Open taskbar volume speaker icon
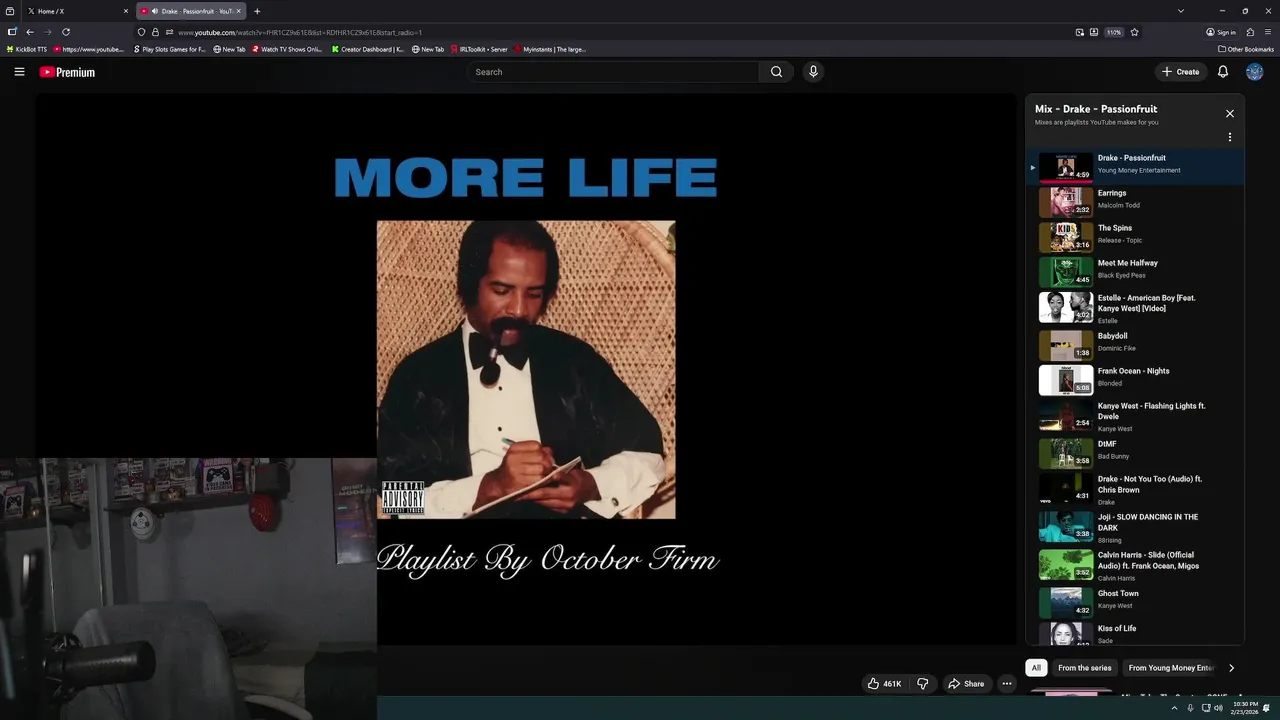The width and height of the screenshot is (1280, 720). 1218,708
